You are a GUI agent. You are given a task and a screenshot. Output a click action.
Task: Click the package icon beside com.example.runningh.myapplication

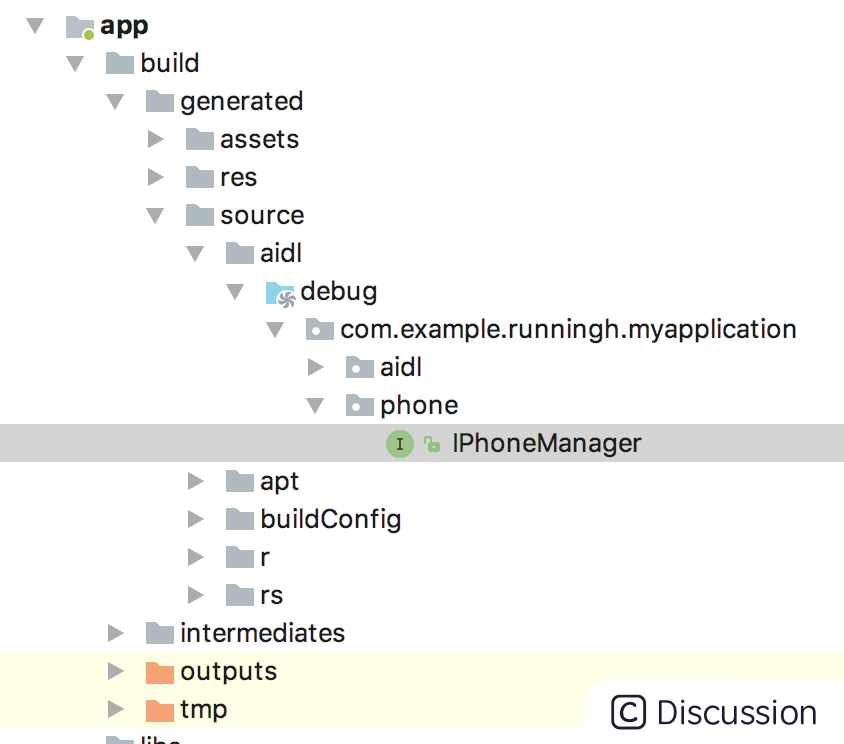point(320,329)
